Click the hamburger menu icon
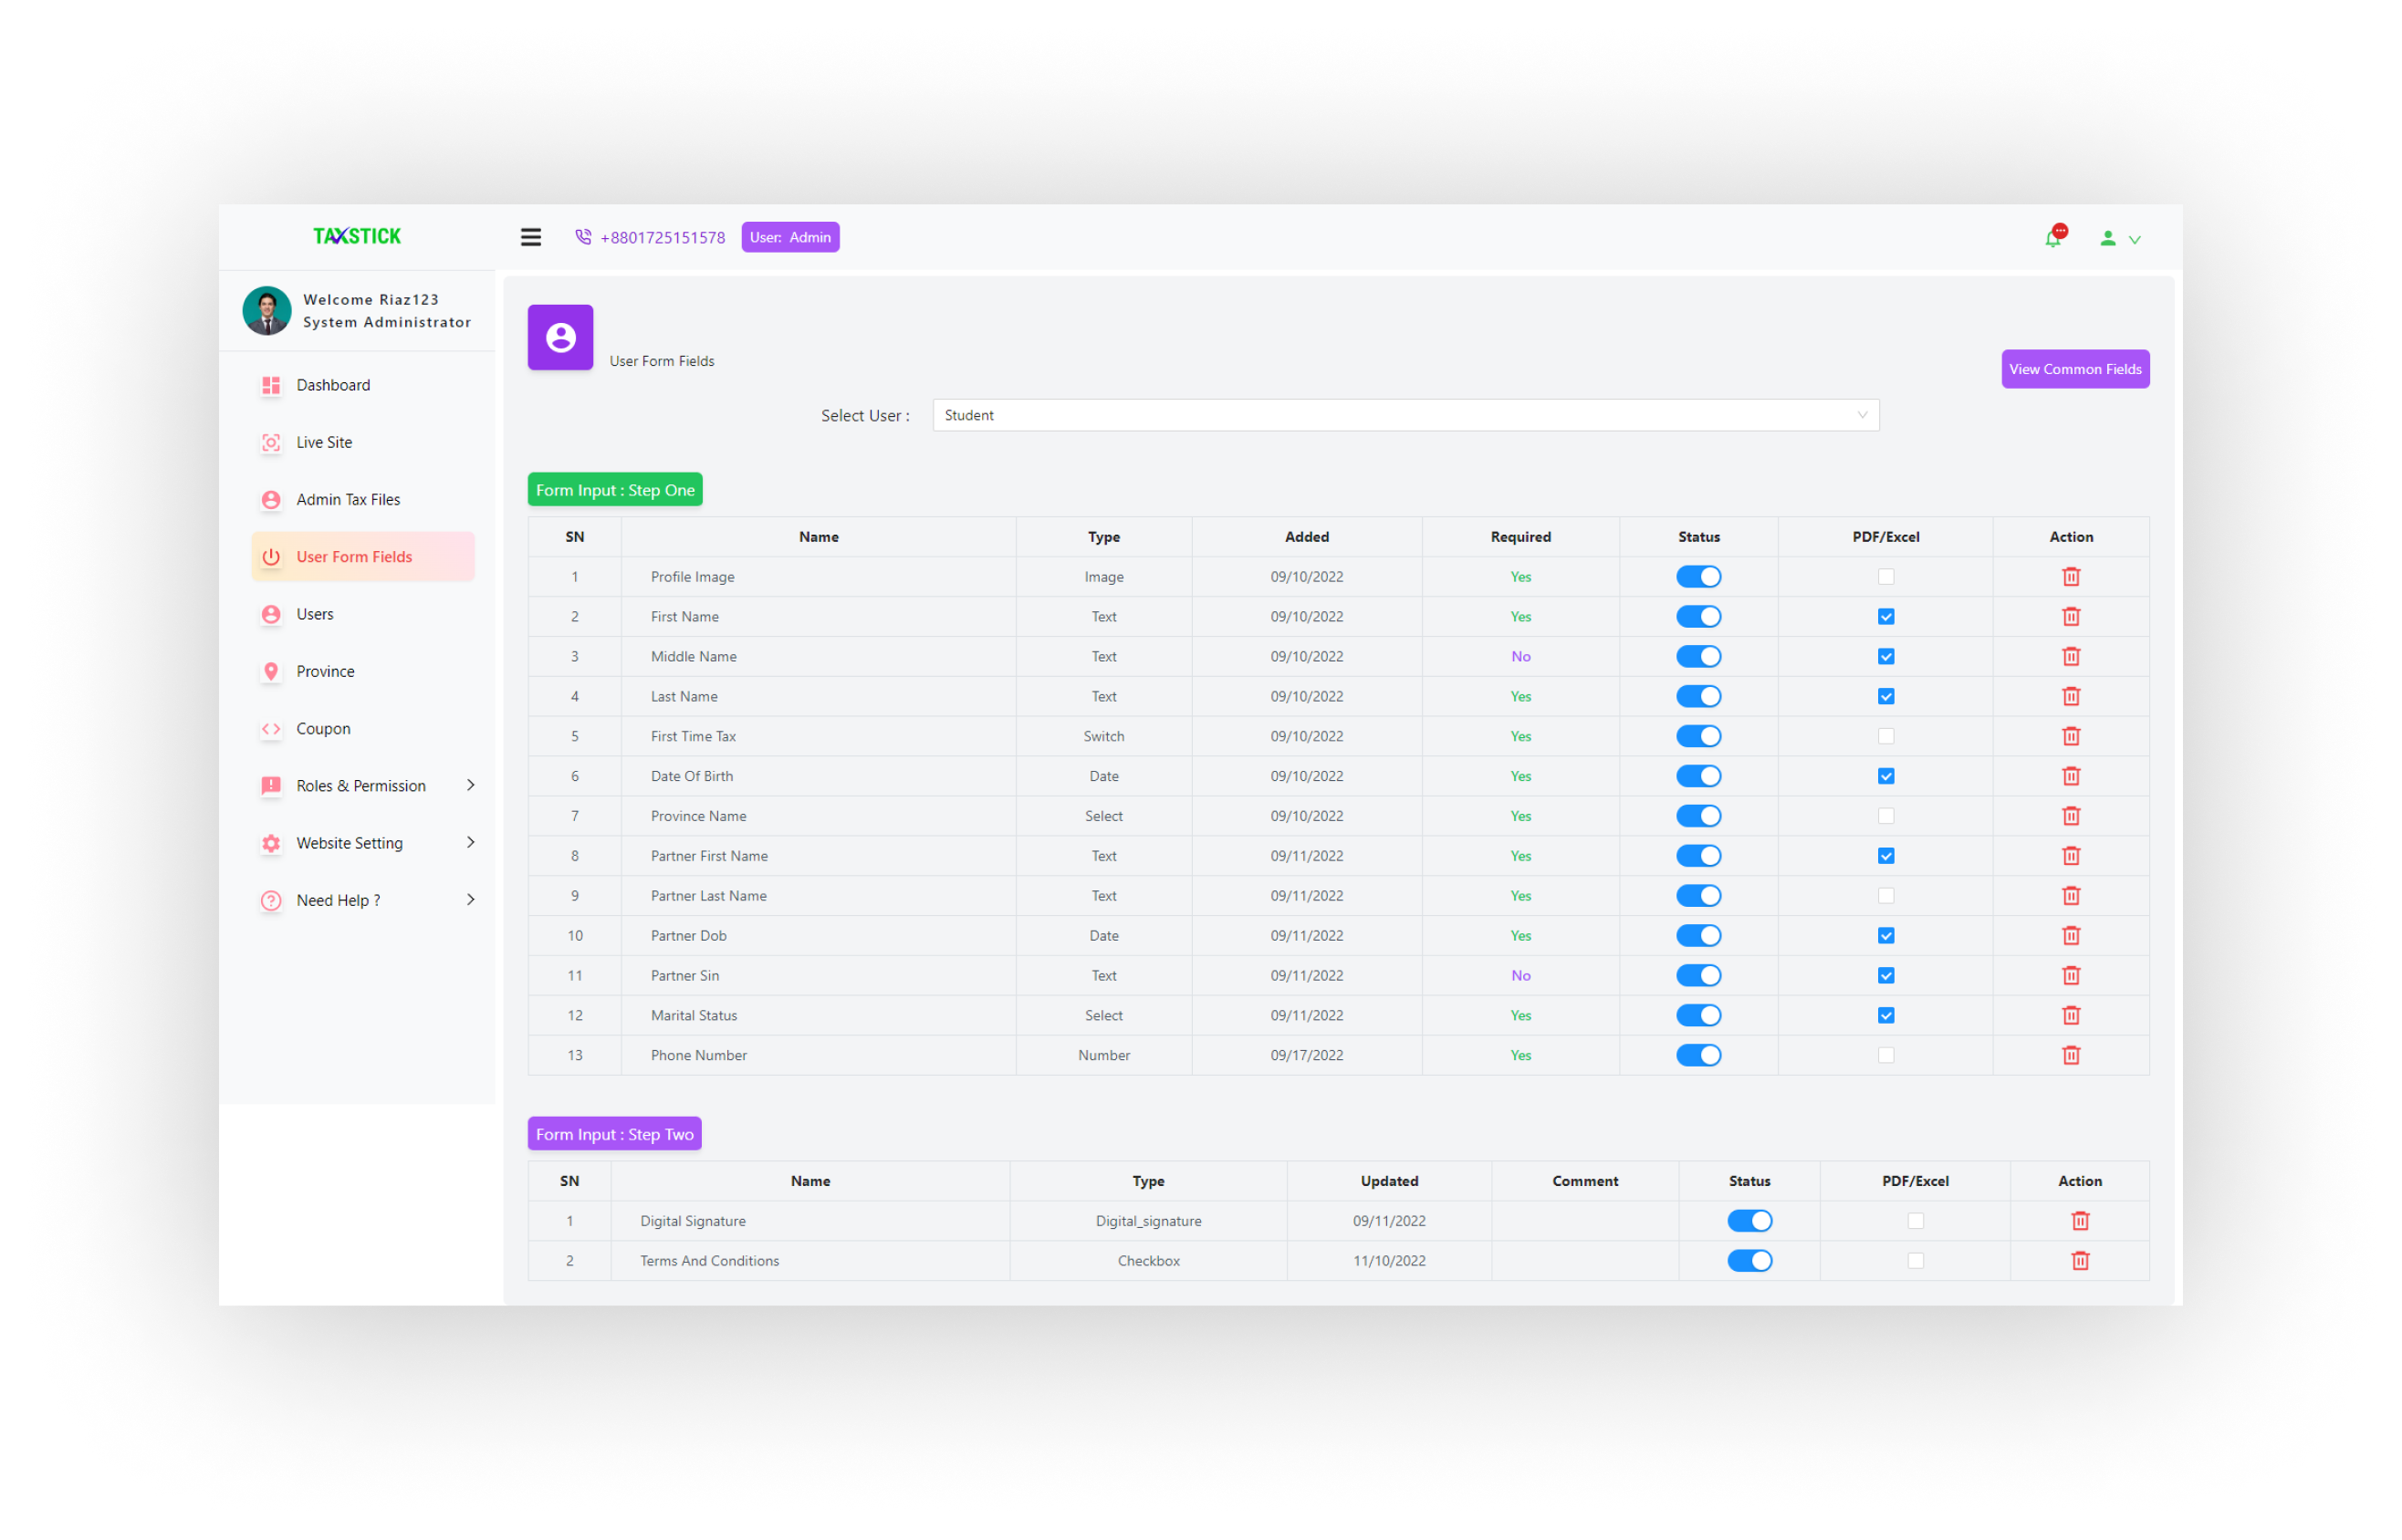This screenshot has width=2402, height=1540. click(531, 237)
